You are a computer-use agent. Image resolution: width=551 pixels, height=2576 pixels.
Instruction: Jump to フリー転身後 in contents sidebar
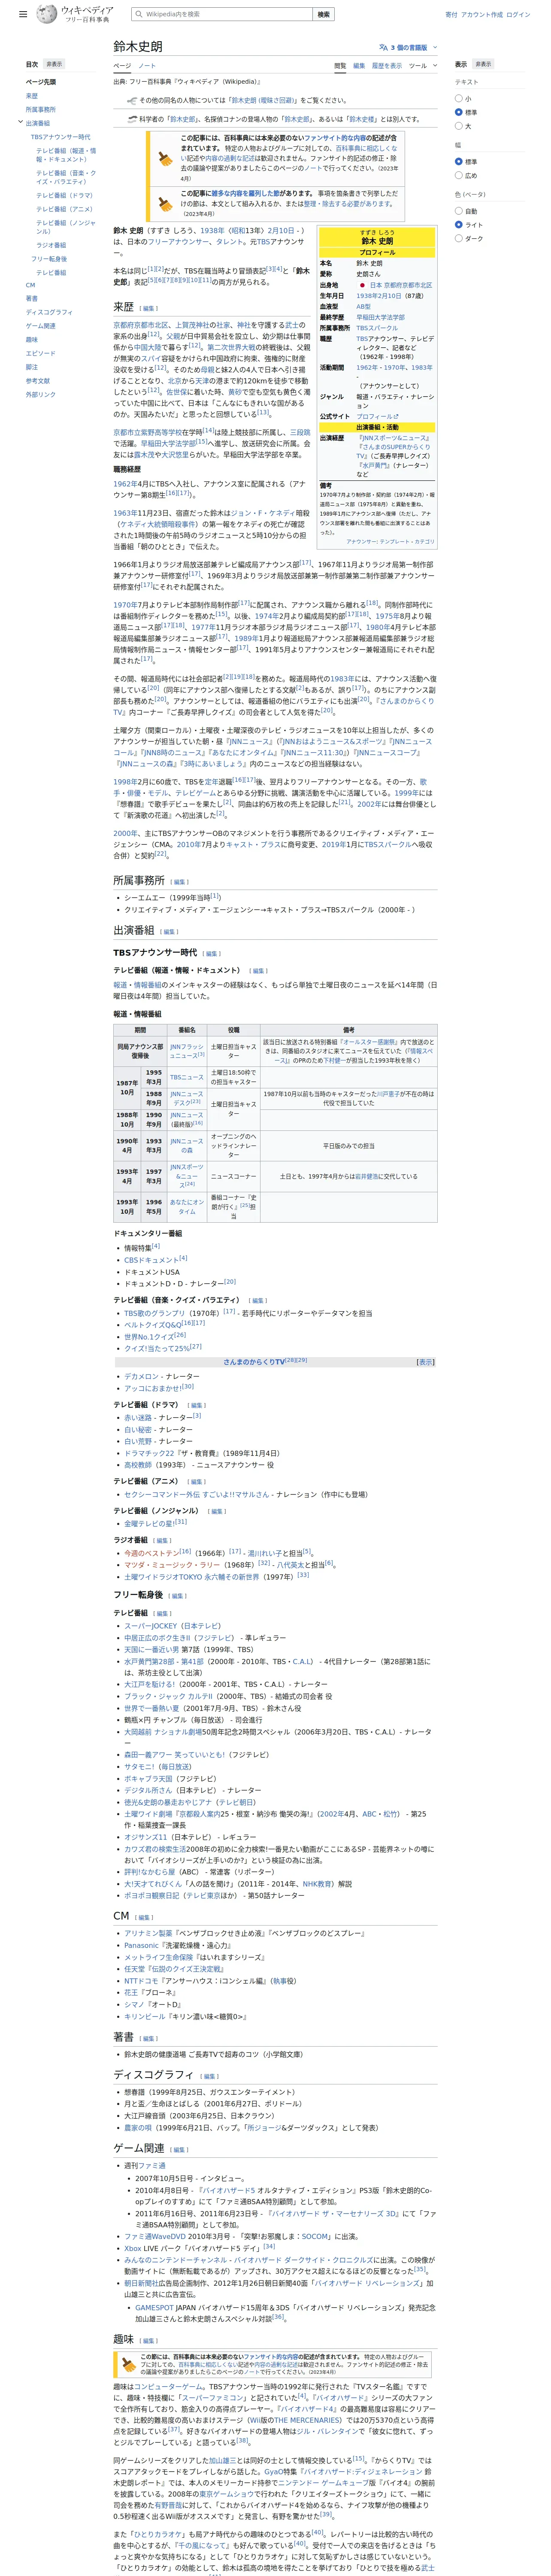[x=49, y=259]
